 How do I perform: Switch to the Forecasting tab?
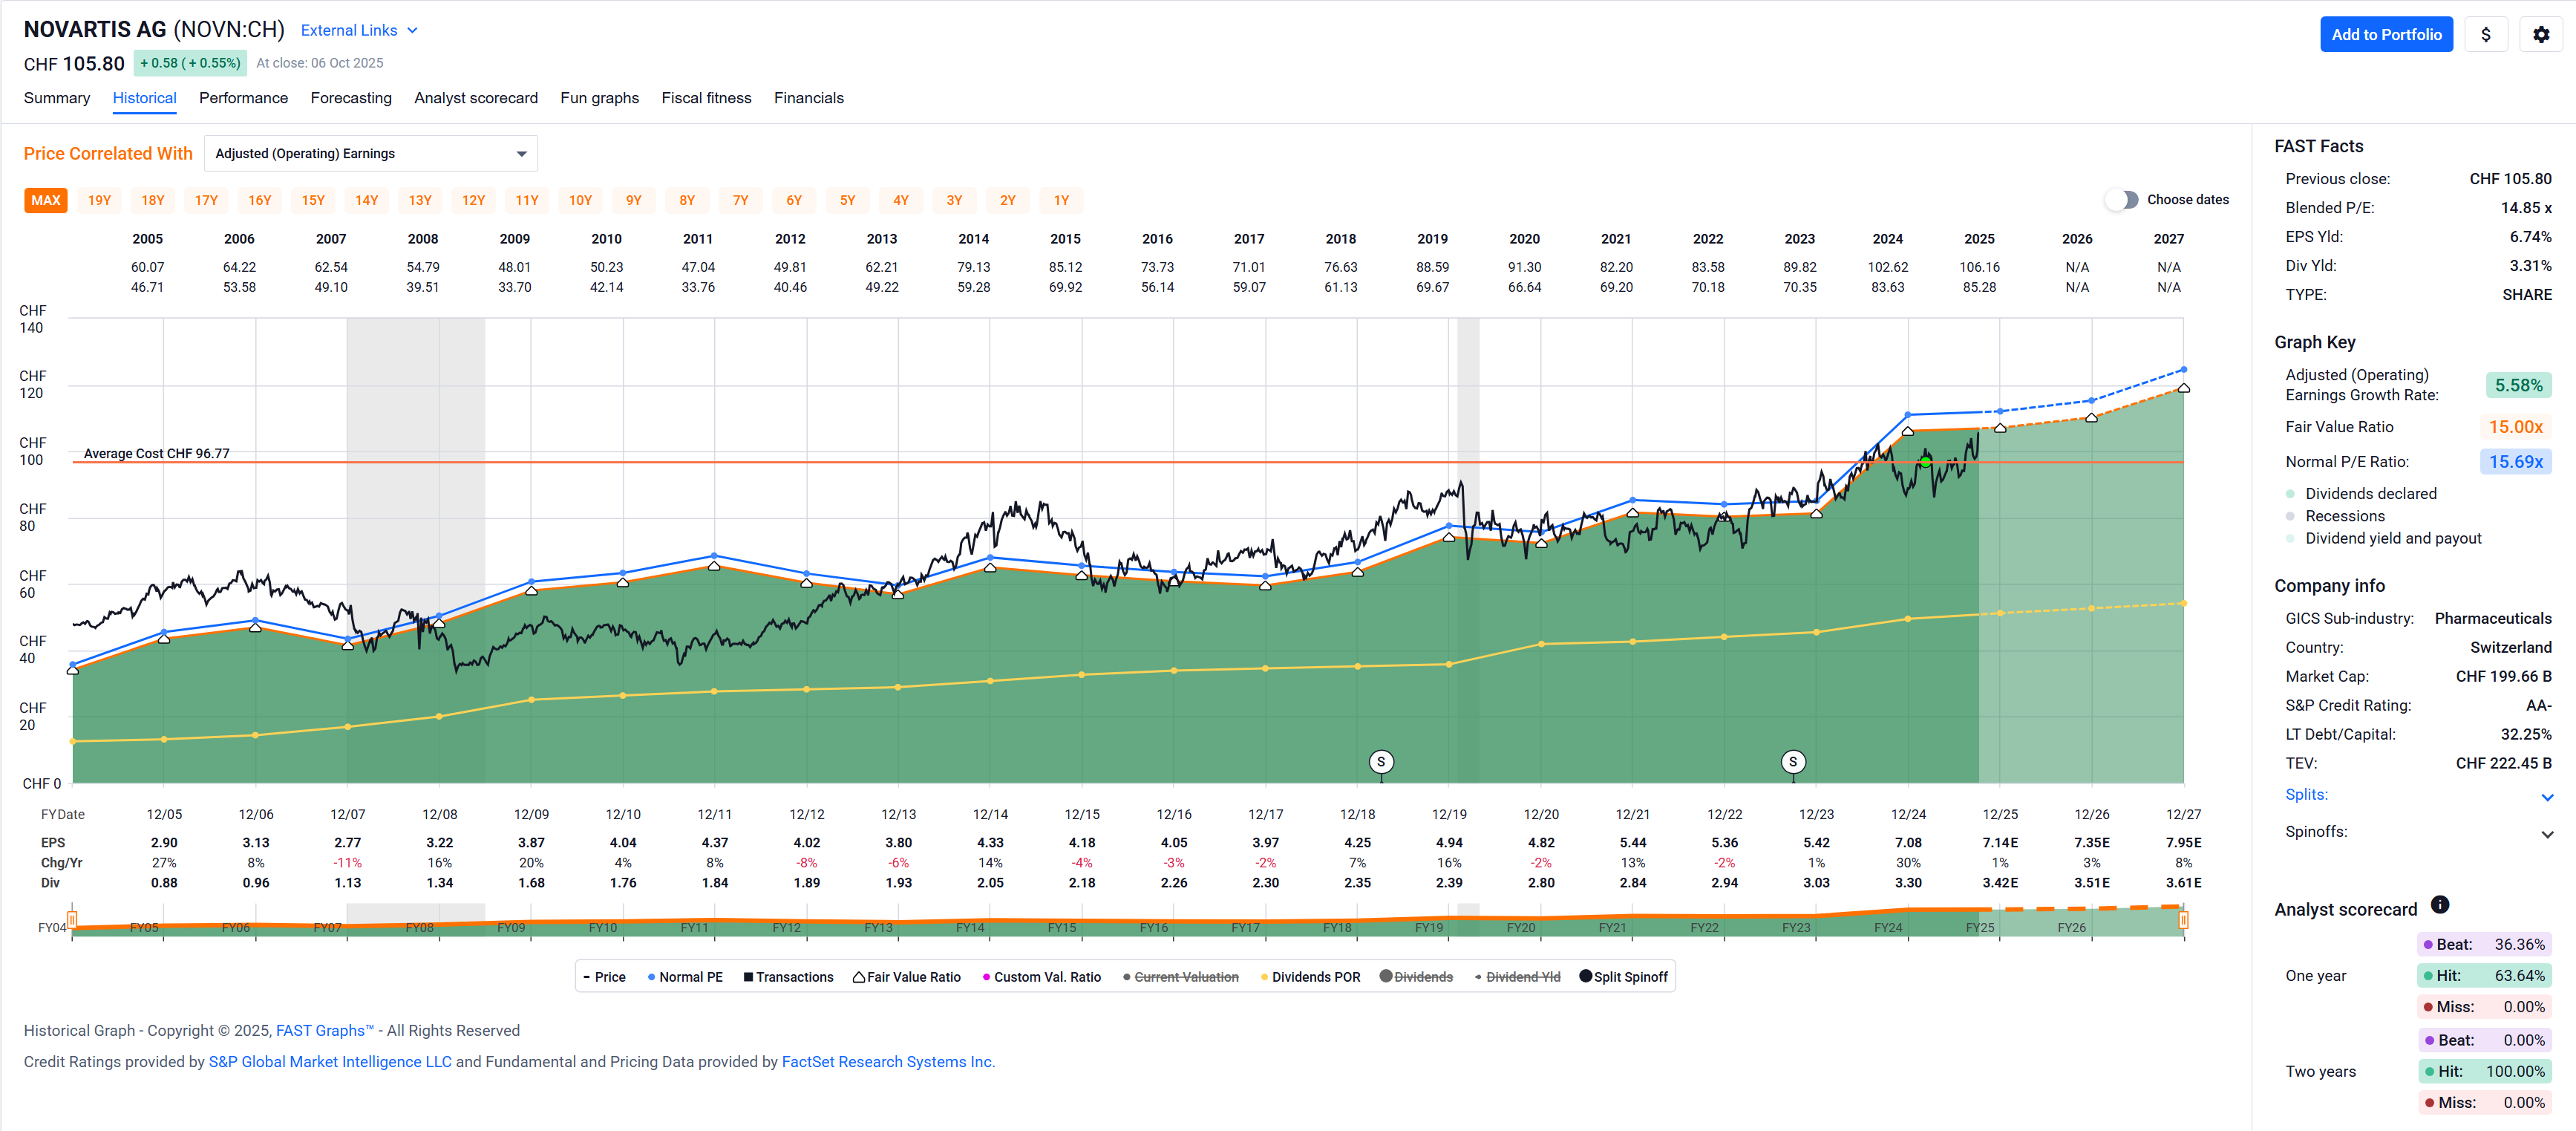click(x=351, y=98)
